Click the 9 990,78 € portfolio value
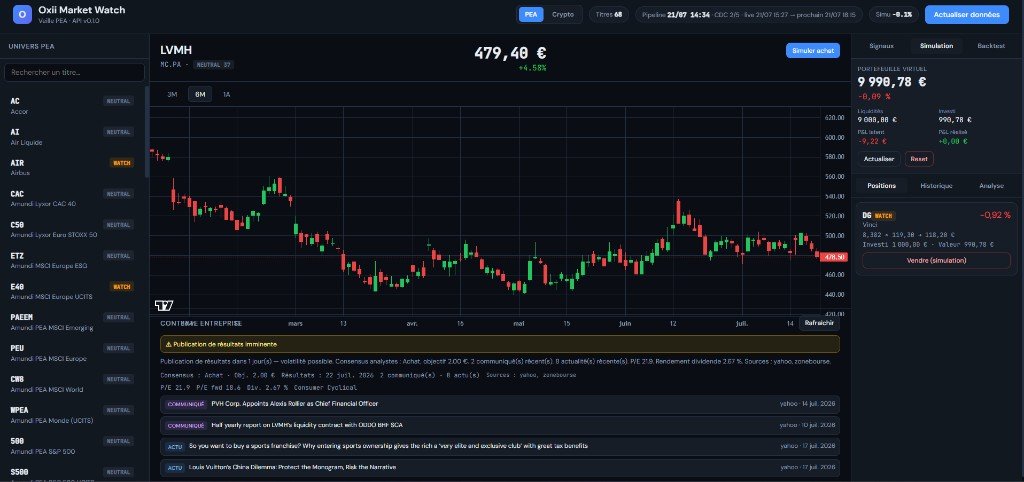Screen dimensions: 1024x482 pos(891,82)
